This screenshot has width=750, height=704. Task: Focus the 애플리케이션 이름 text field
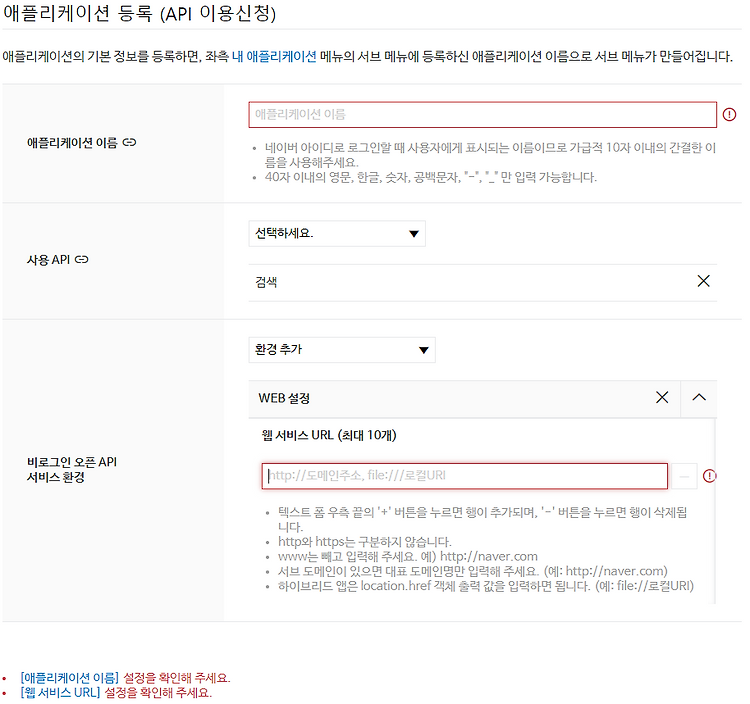click(483, 115)
